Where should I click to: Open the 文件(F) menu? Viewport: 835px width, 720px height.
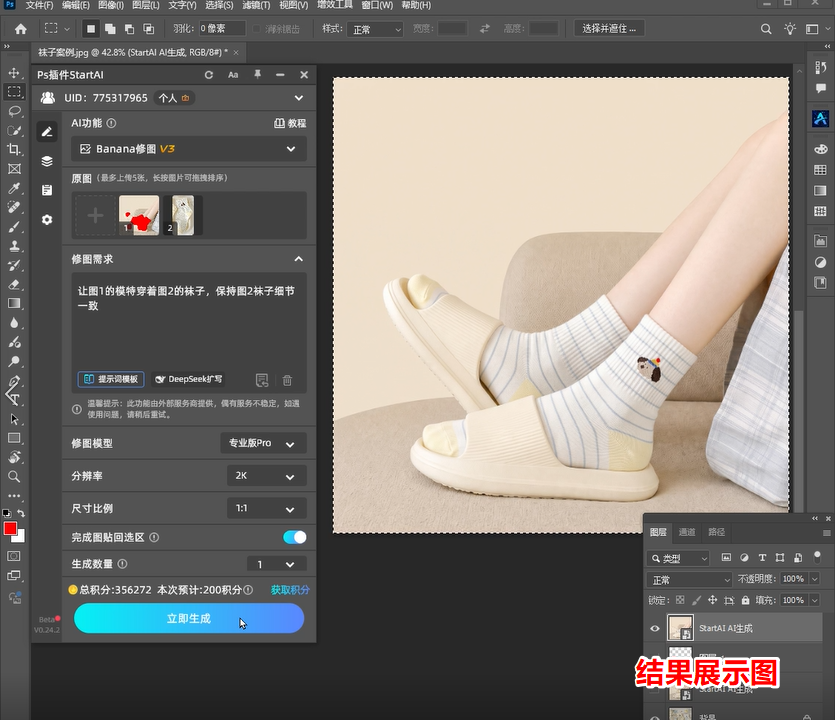click(39, 5)
